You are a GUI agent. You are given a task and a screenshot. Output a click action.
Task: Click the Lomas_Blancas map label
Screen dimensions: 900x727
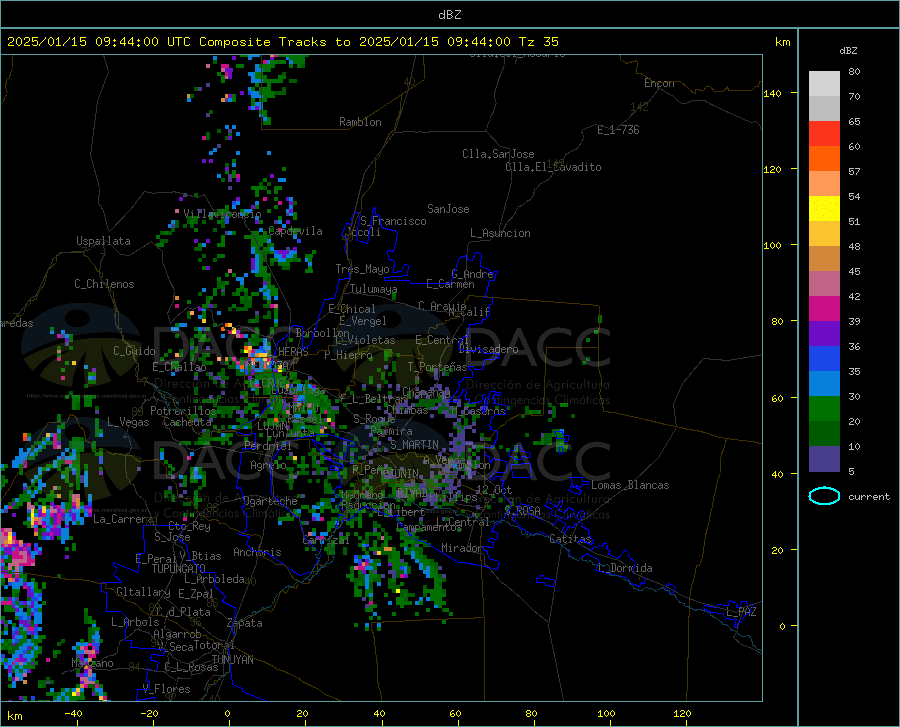click(x=630, y=485)
